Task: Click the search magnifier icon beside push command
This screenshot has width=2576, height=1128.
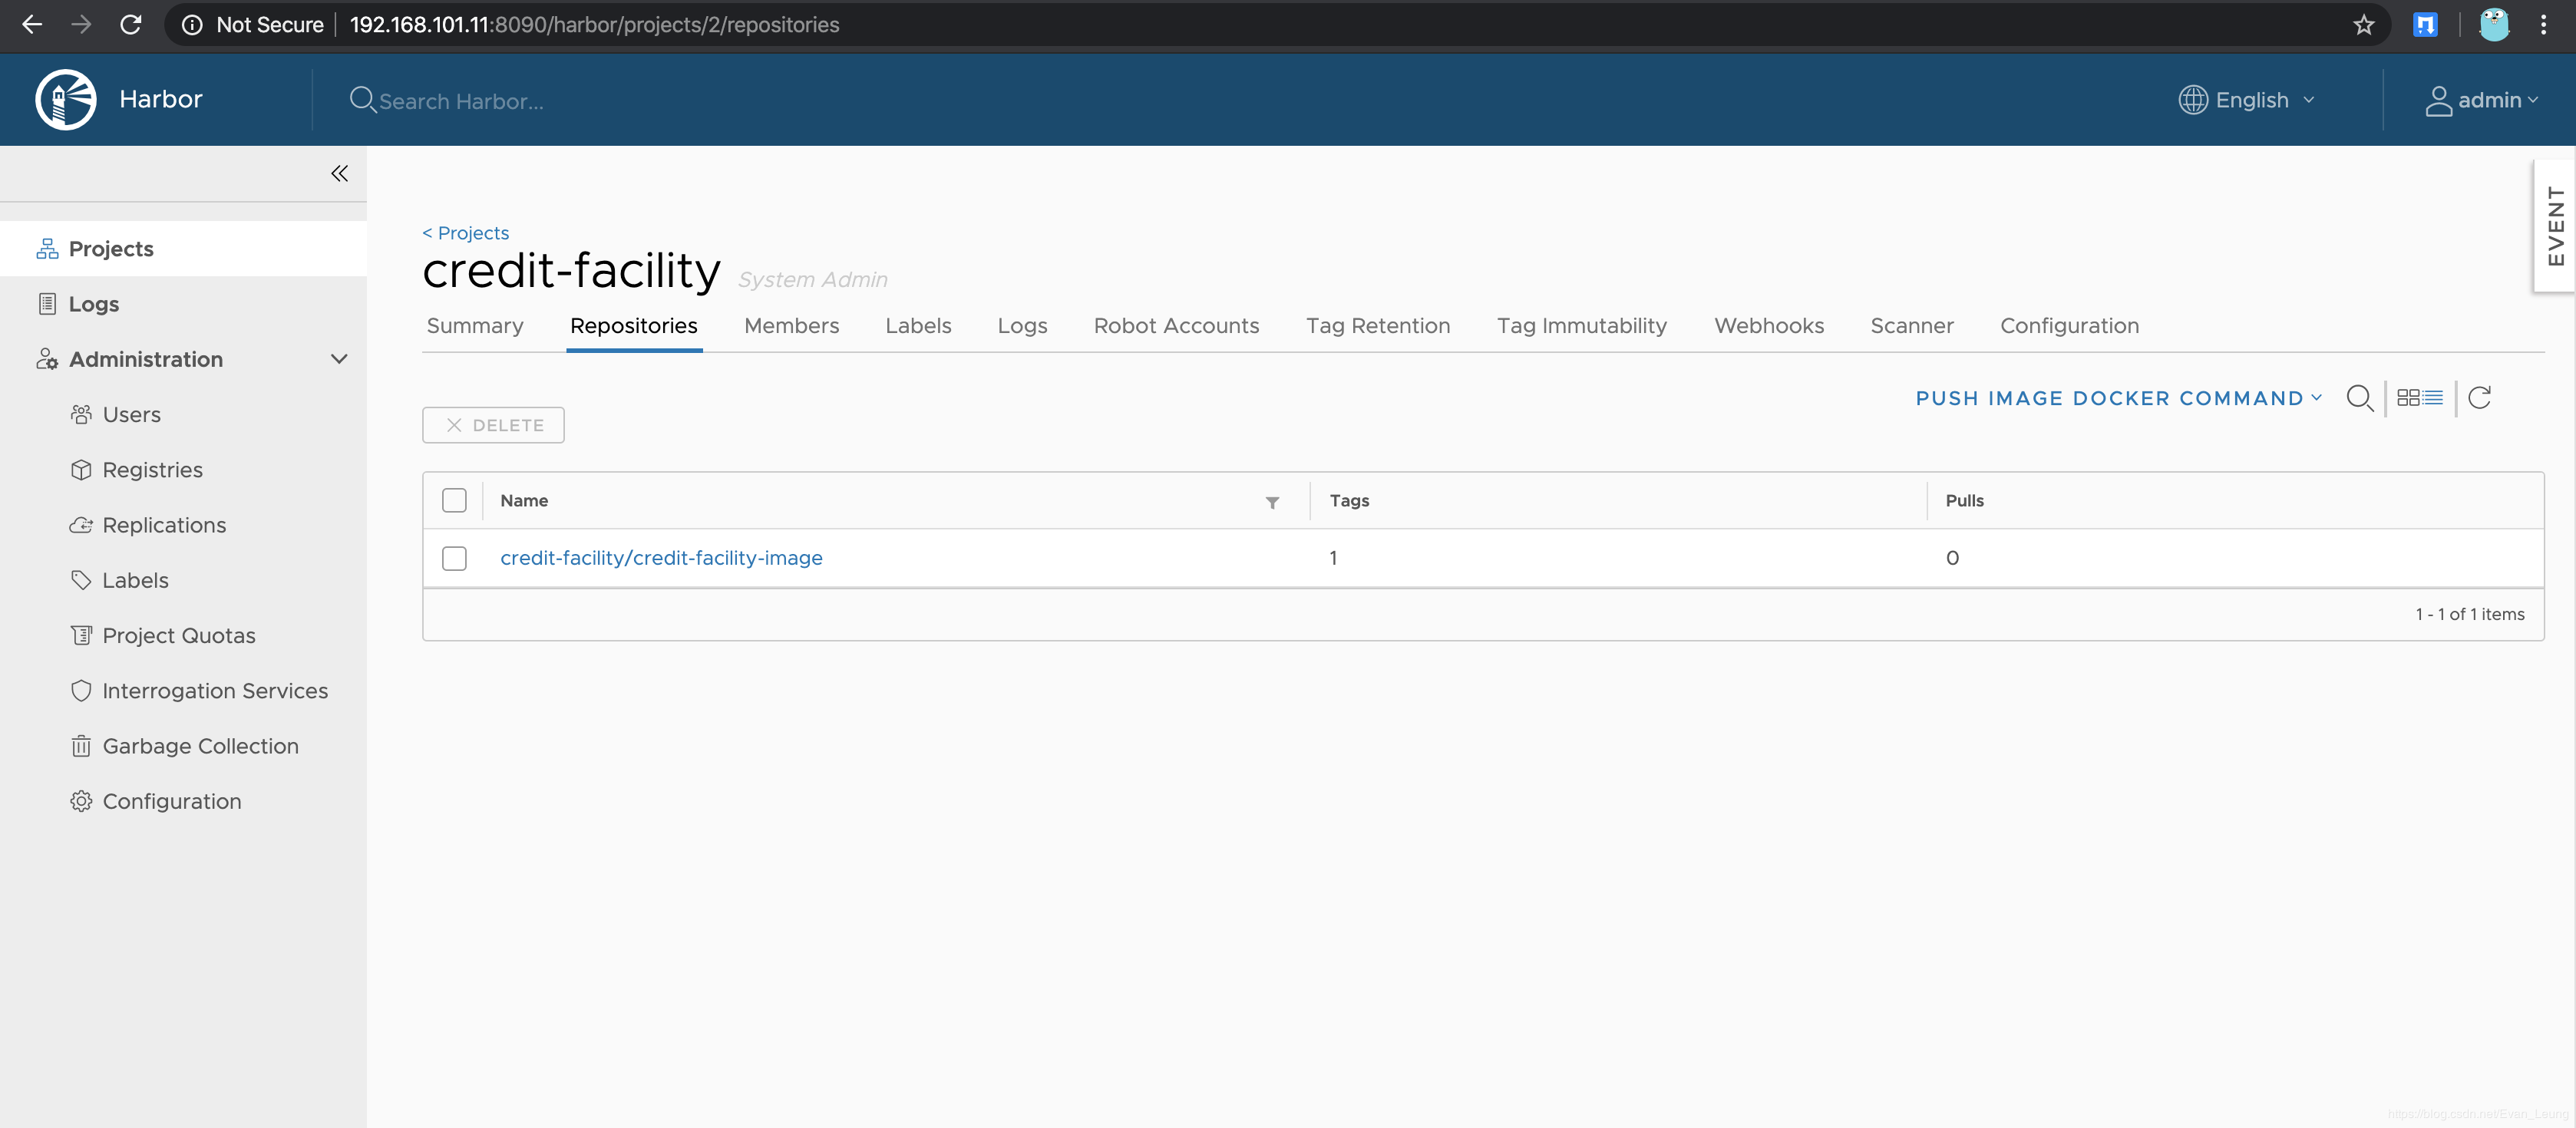Action: (2359, 398)
